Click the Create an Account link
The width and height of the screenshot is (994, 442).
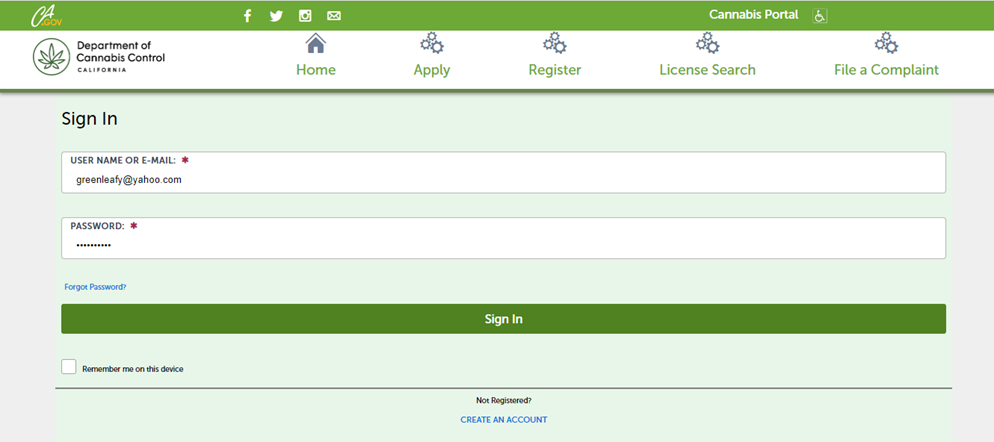[503, 420]
